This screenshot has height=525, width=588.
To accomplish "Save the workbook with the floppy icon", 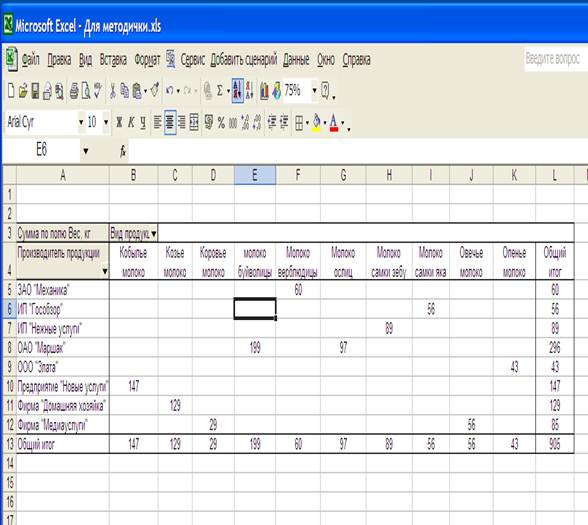I will (x=35, y=91).
